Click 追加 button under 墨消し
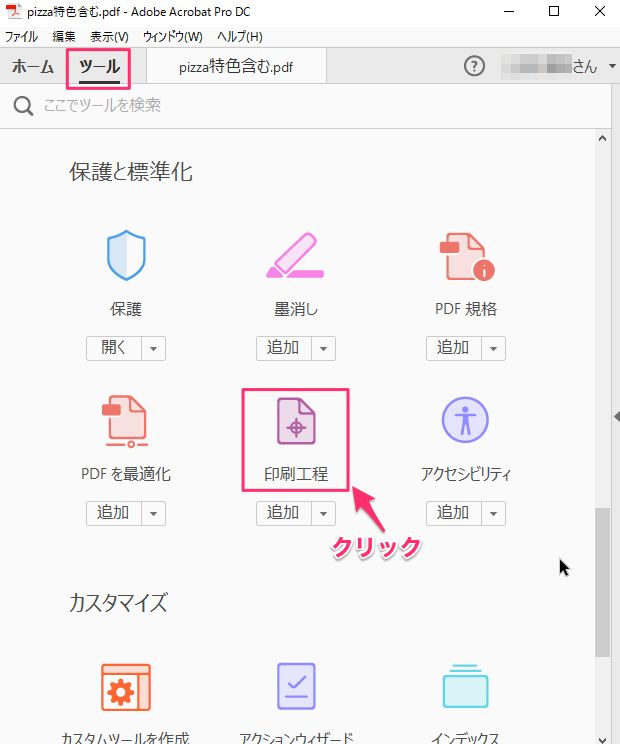The image size is (620, 744). (x=284, y=348)
